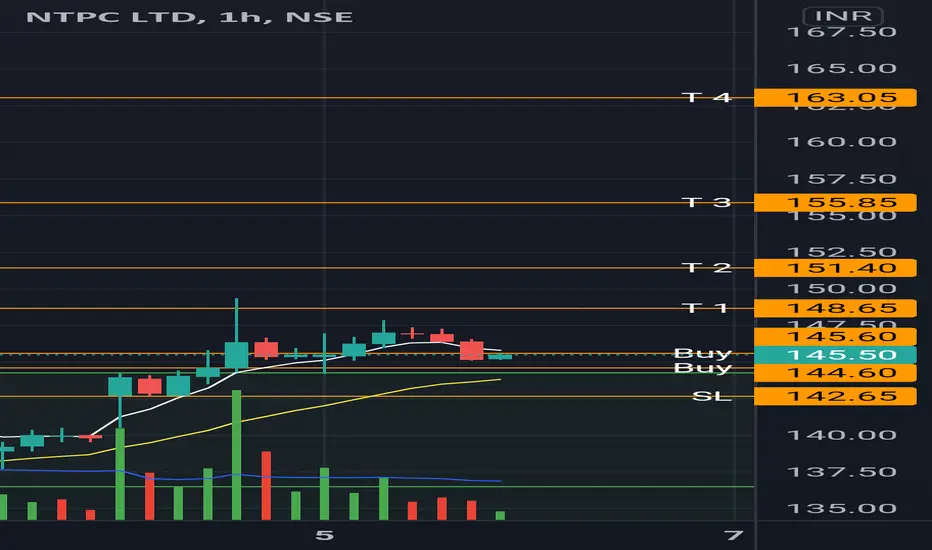This screenshot has height=550, width=932.
Task: Select the T 2 line label
Action: tap(706, 268)
